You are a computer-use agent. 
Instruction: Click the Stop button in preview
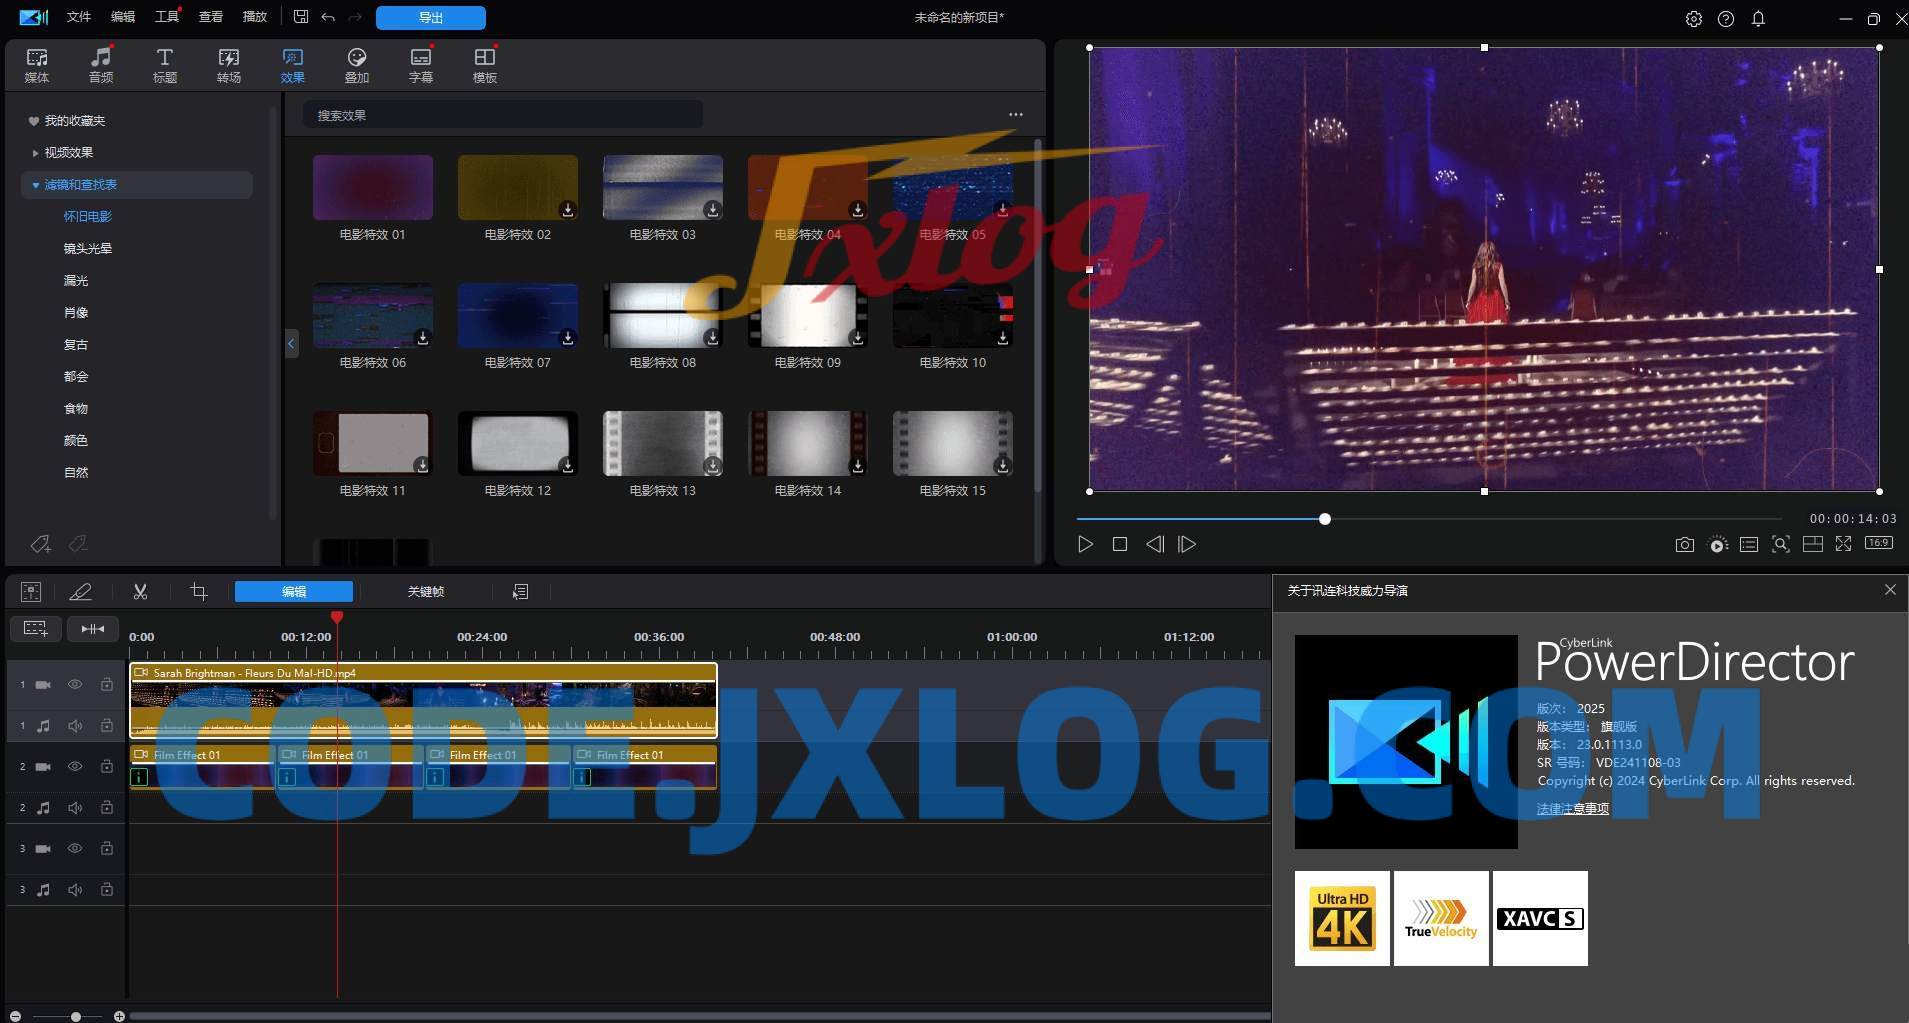1120,545
